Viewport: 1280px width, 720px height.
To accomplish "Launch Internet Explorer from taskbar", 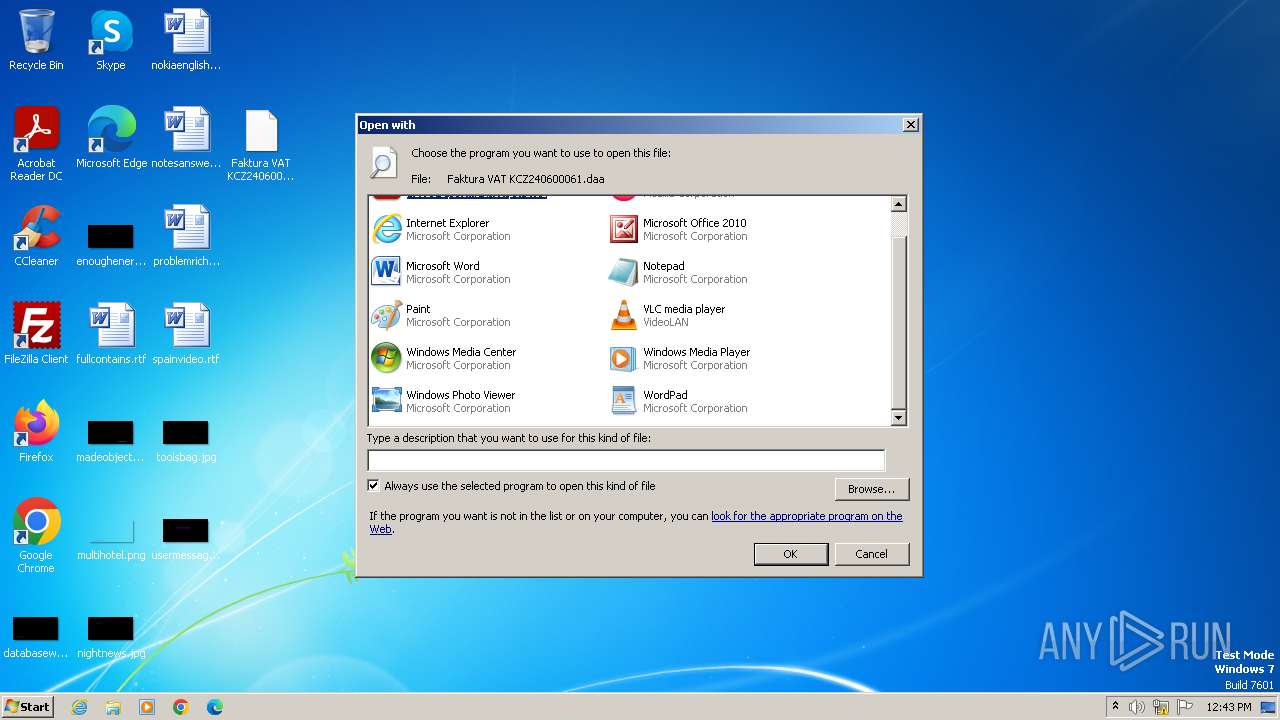I will point(80,707).
